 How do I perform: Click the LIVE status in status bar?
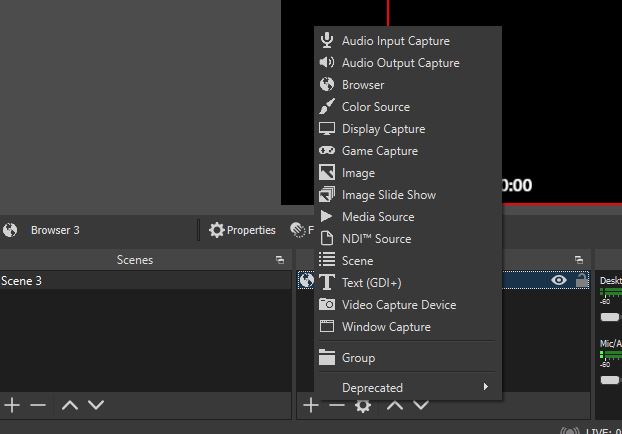(x=604, y=430)
